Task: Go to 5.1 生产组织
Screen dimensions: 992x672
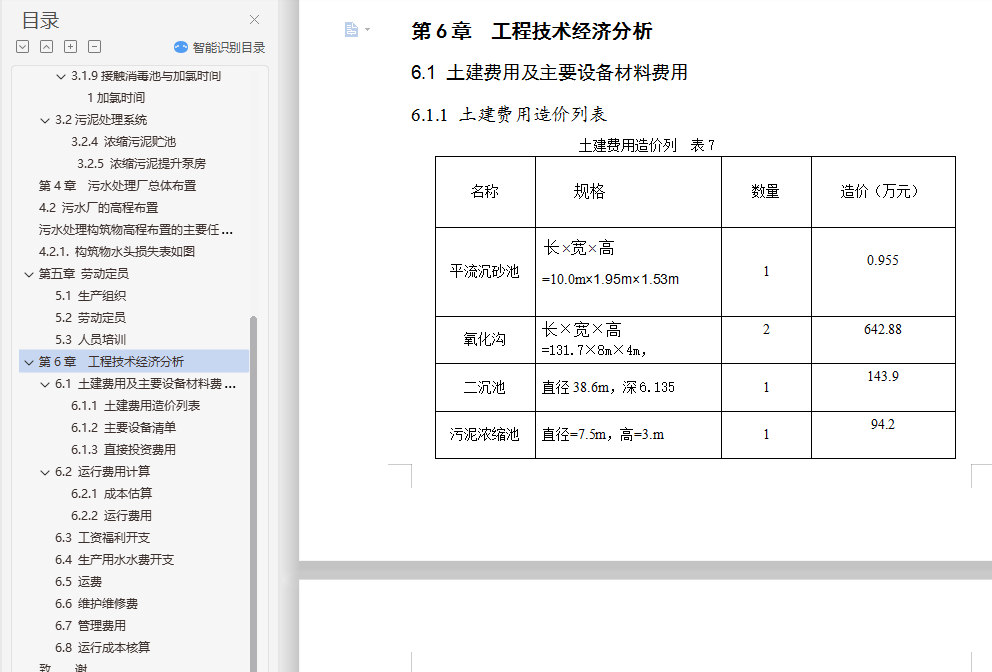Action: [90, 296]
